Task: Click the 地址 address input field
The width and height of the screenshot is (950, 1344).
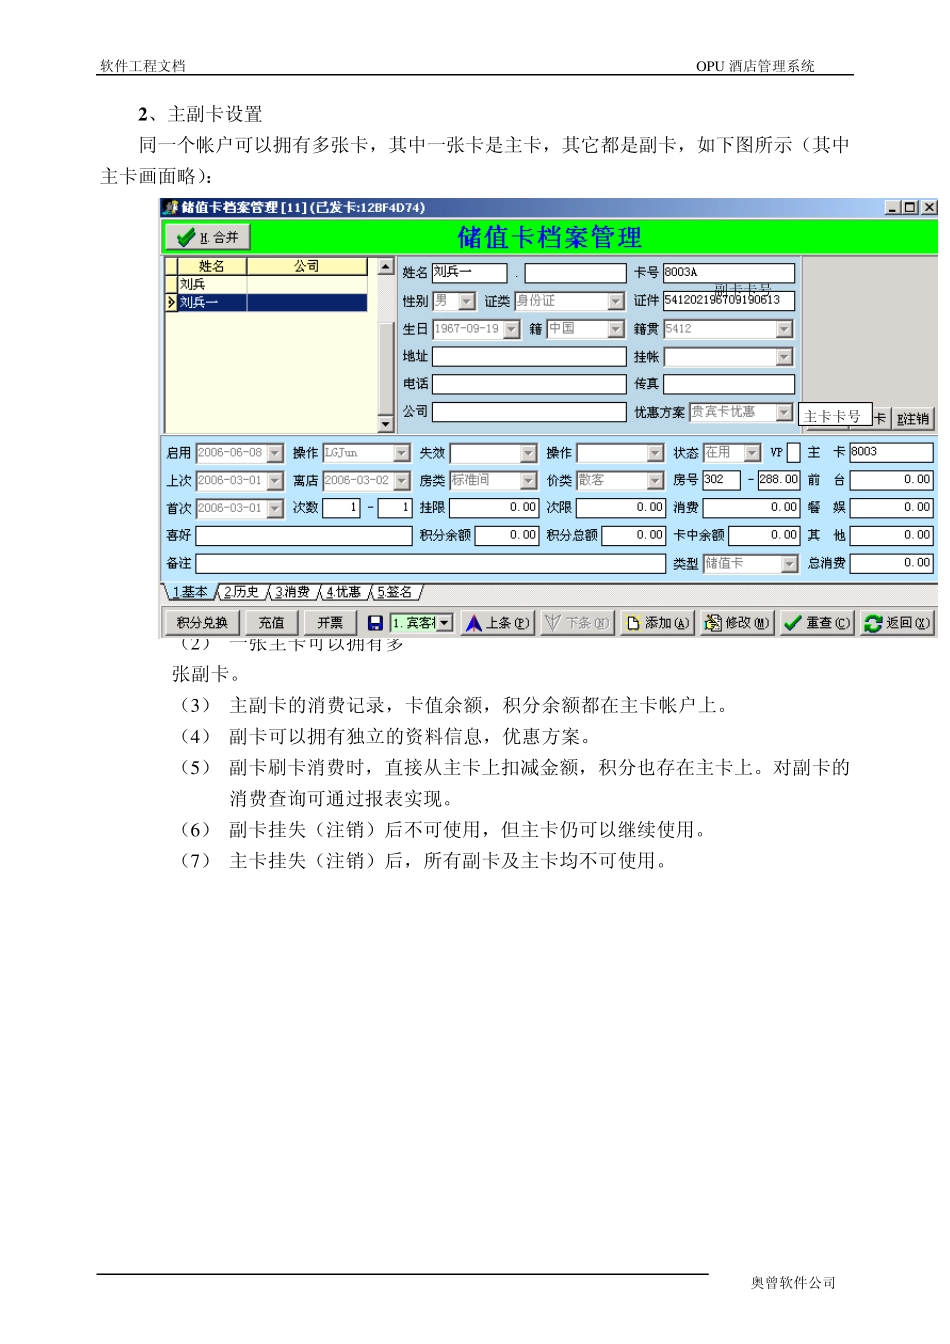Action: click(x=529, y=356)
